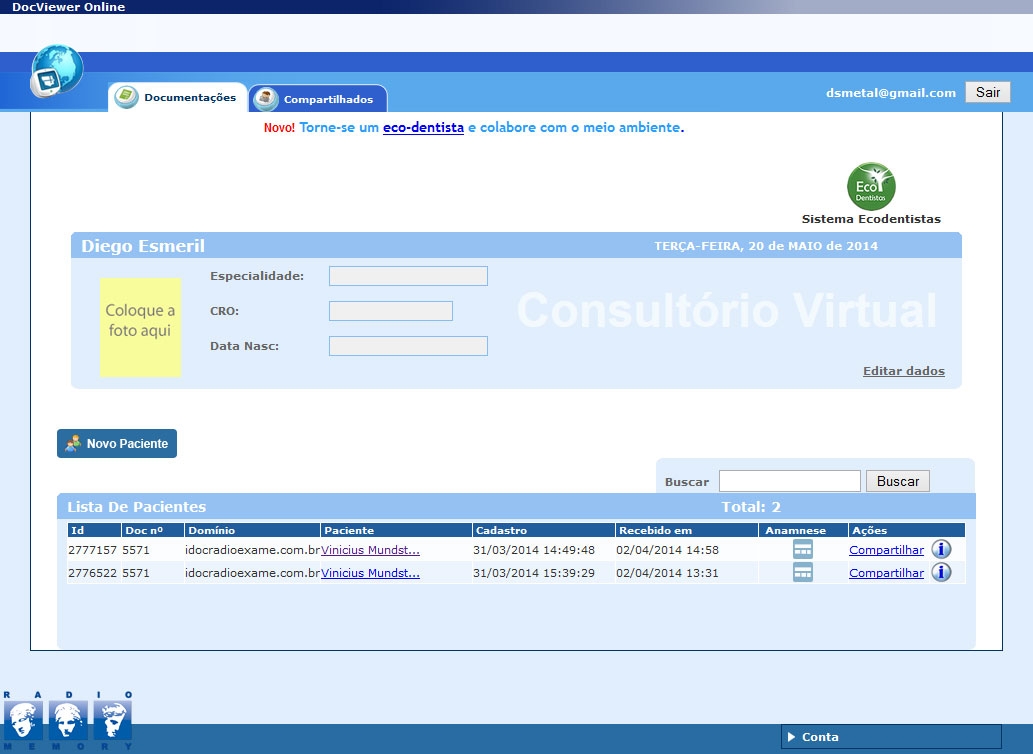Click Compartilhar link for patient 2777157
1033x754 pixels.
(x=886, y=549)
